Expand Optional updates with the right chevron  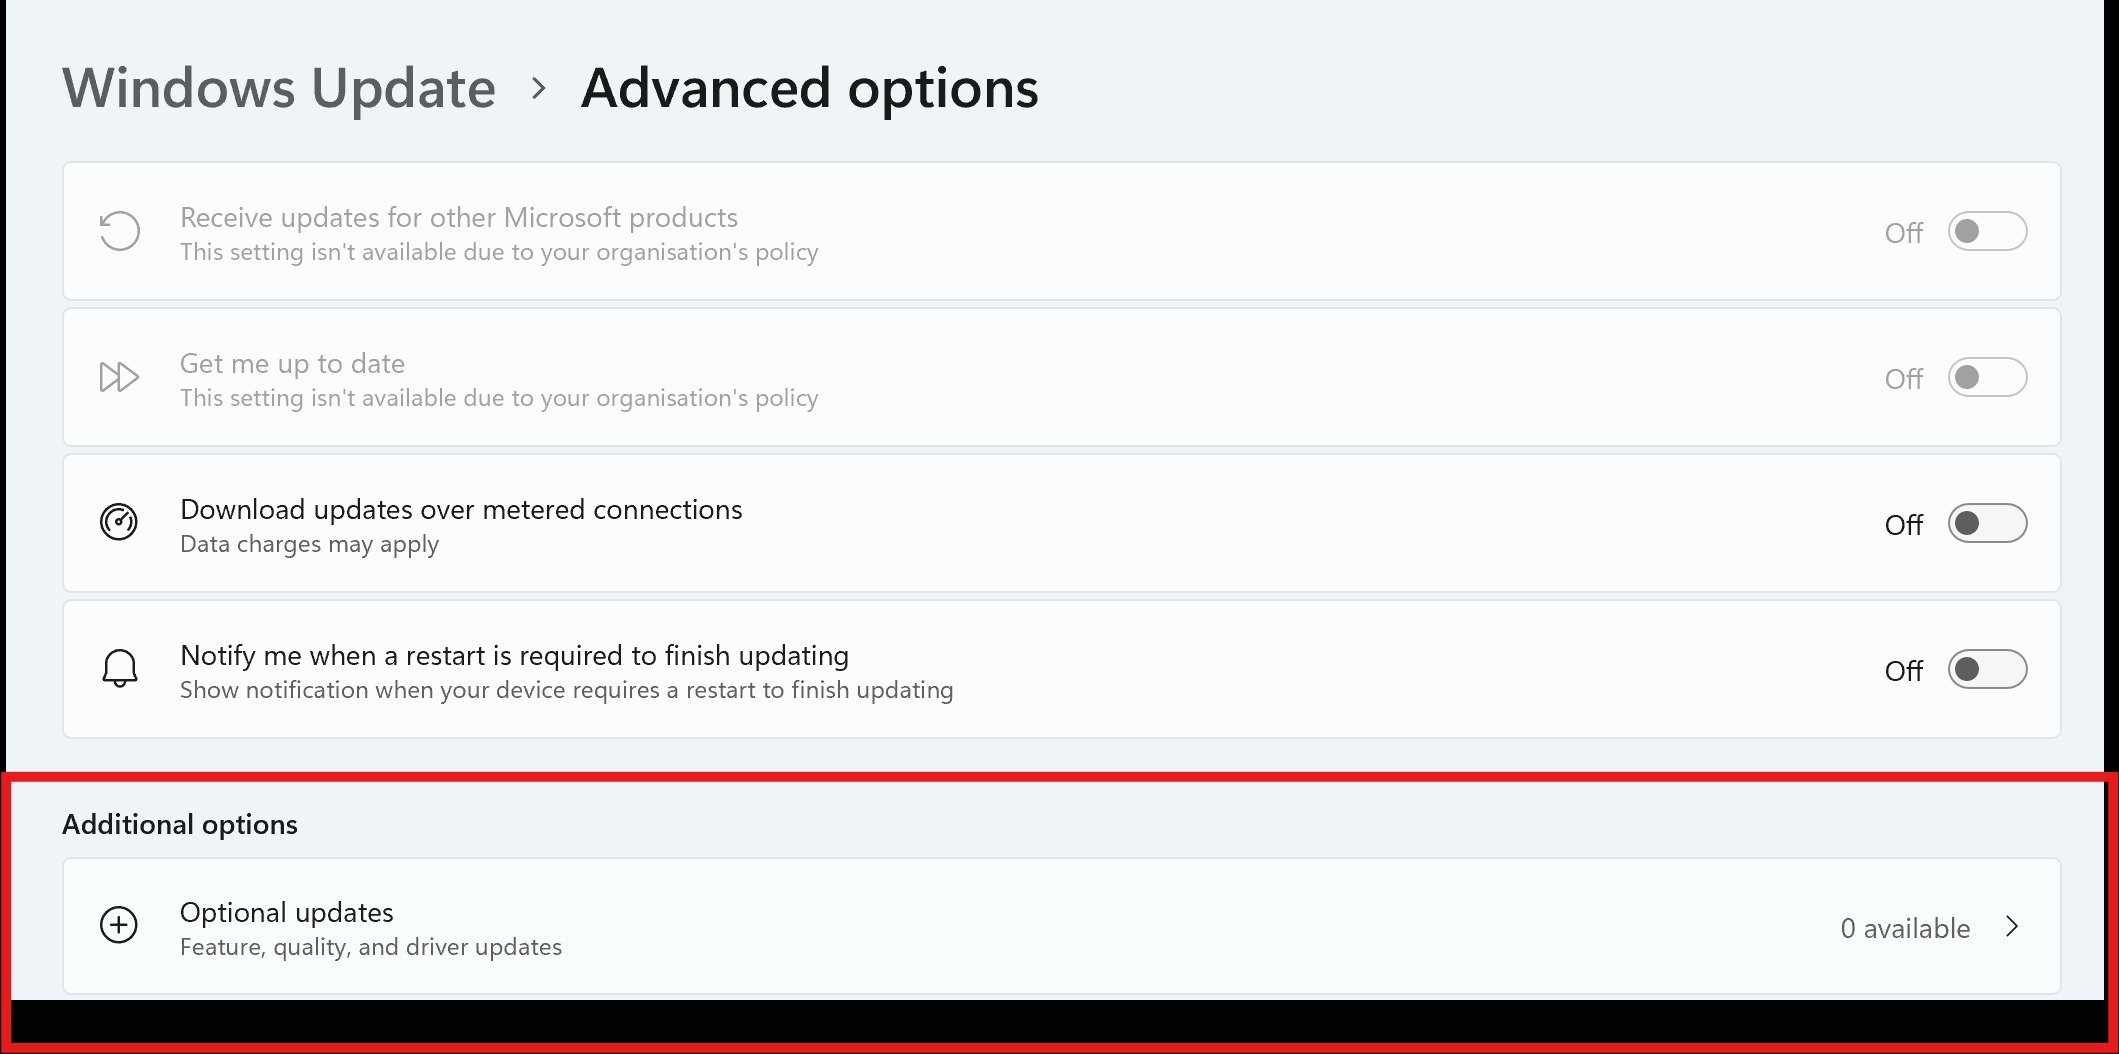point(2012,927)
